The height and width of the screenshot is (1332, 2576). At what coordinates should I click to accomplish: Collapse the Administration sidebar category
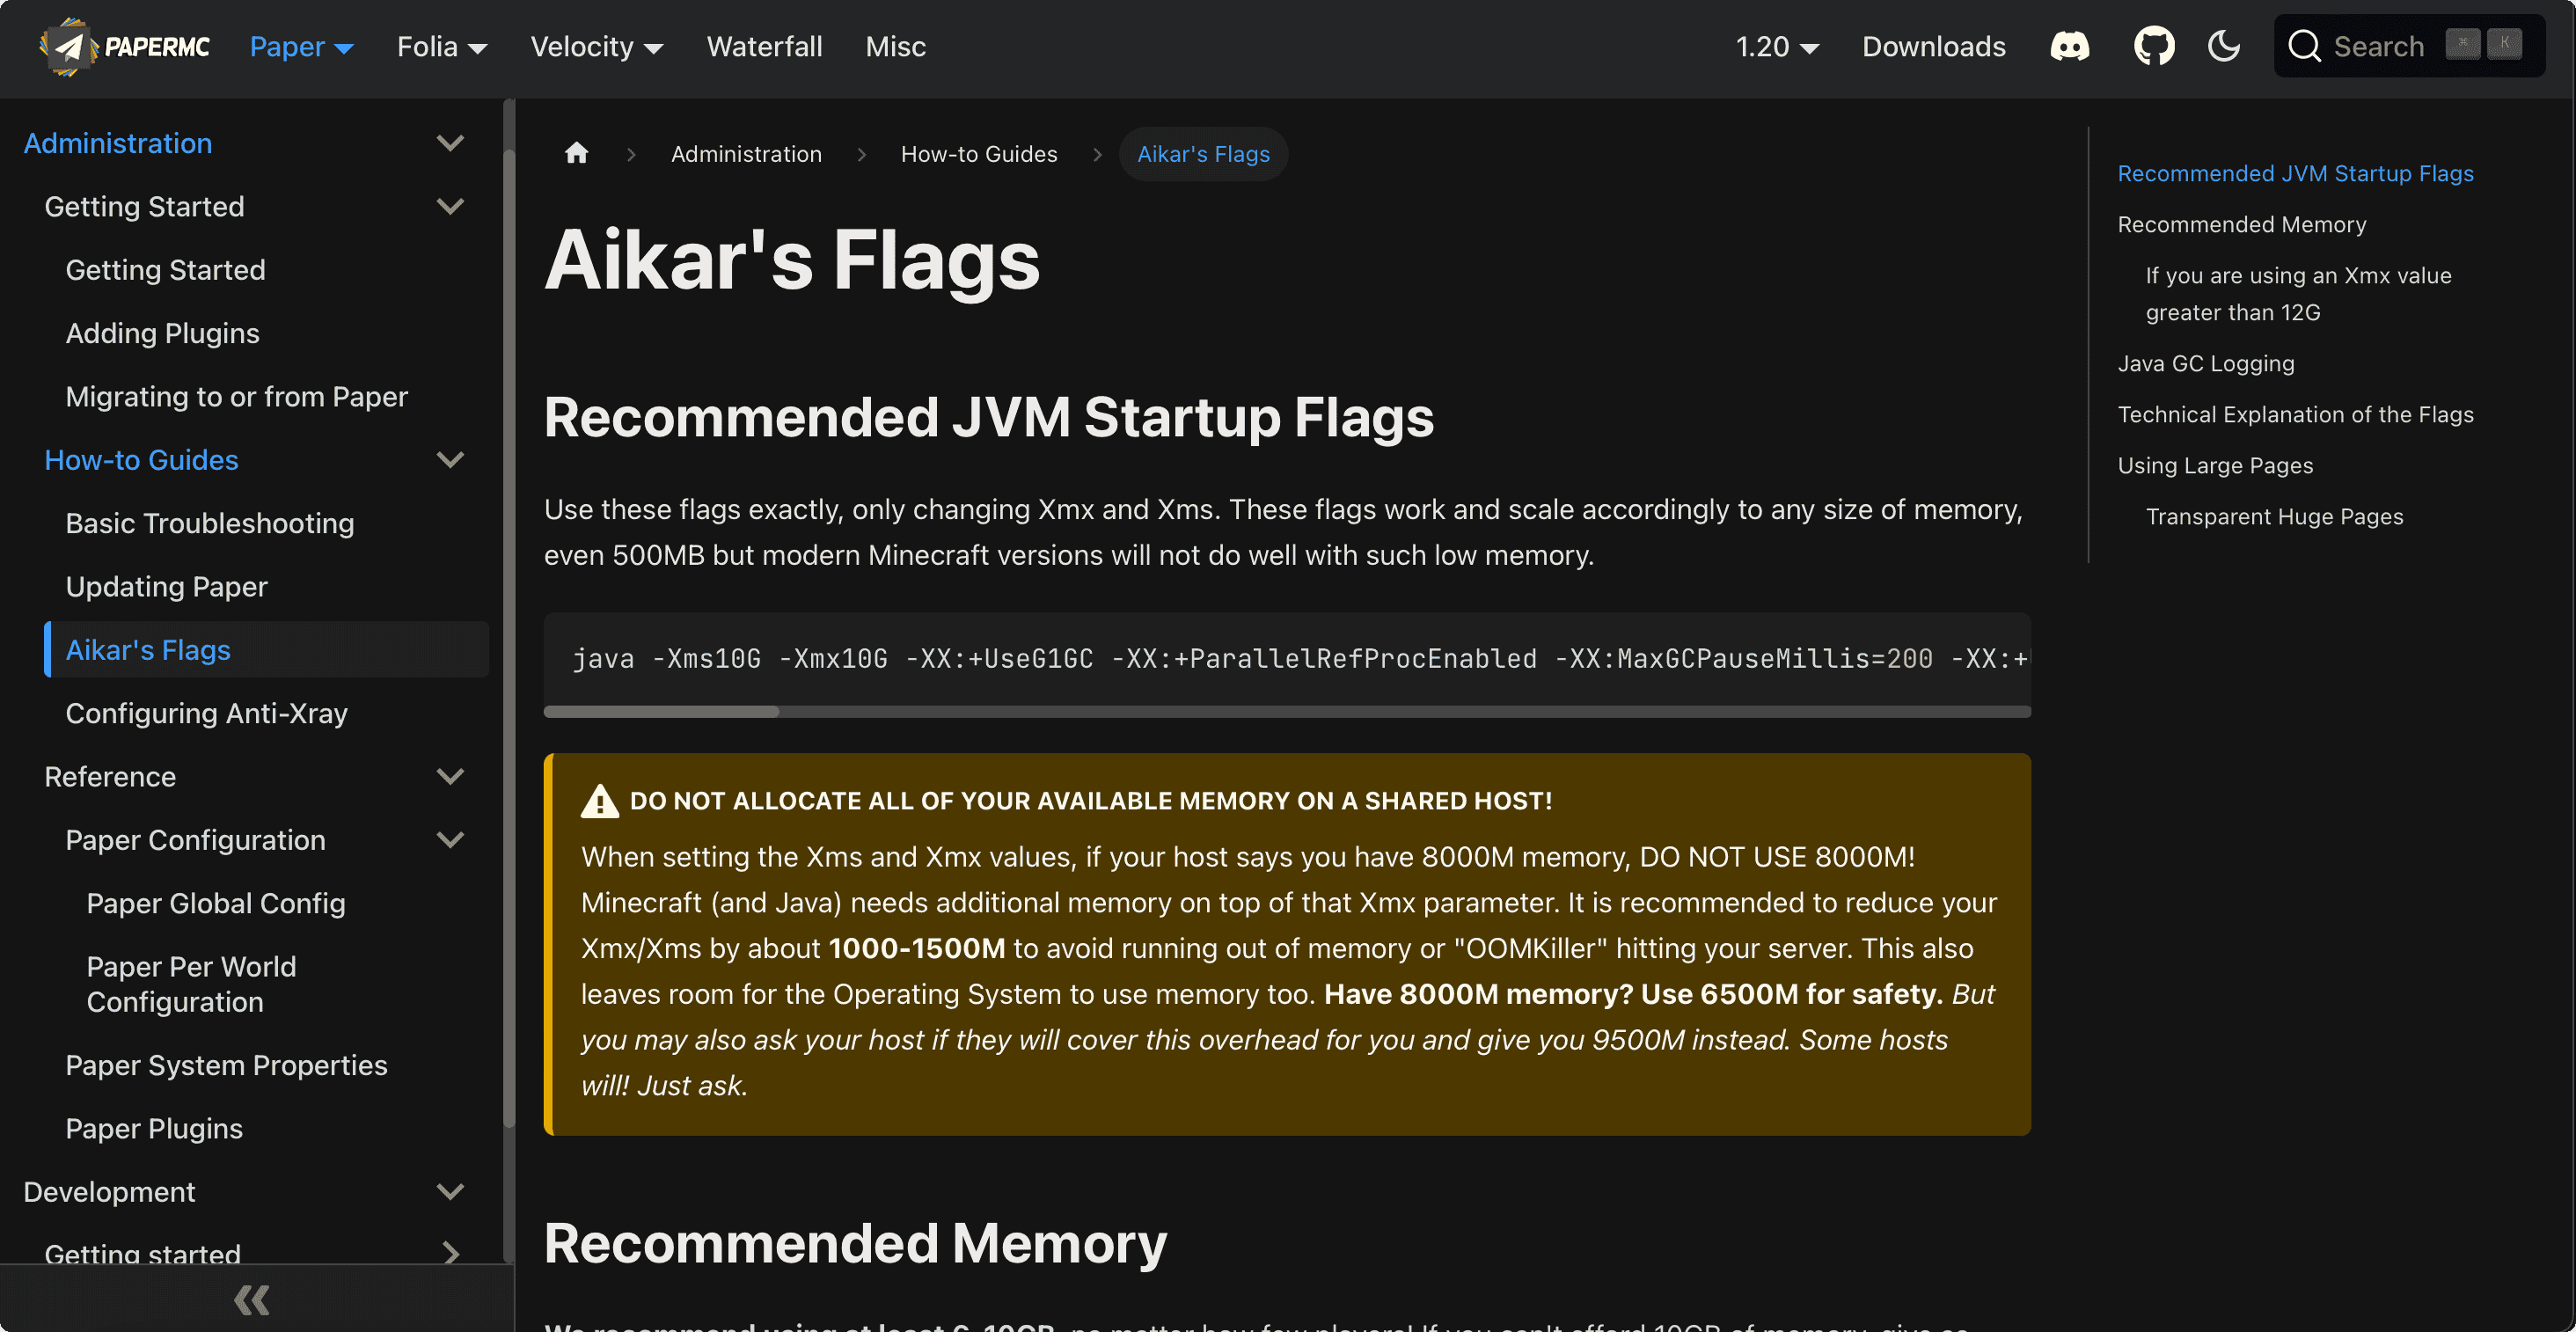(450, 143)
